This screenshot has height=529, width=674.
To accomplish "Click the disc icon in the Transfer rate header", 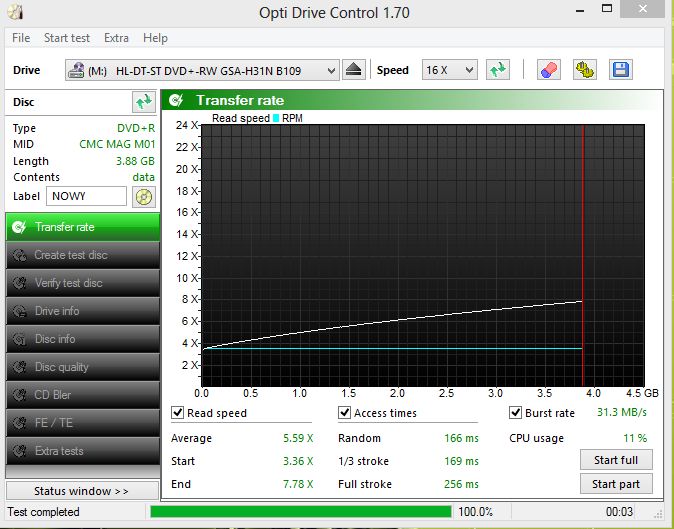I will pos(177,100).
